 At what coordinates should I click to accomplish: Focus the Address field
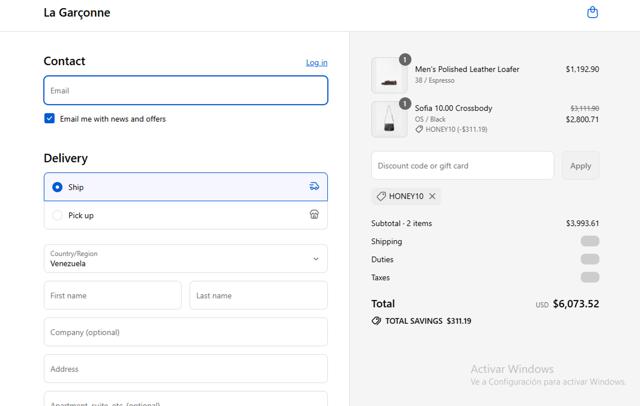pos(186,369)
